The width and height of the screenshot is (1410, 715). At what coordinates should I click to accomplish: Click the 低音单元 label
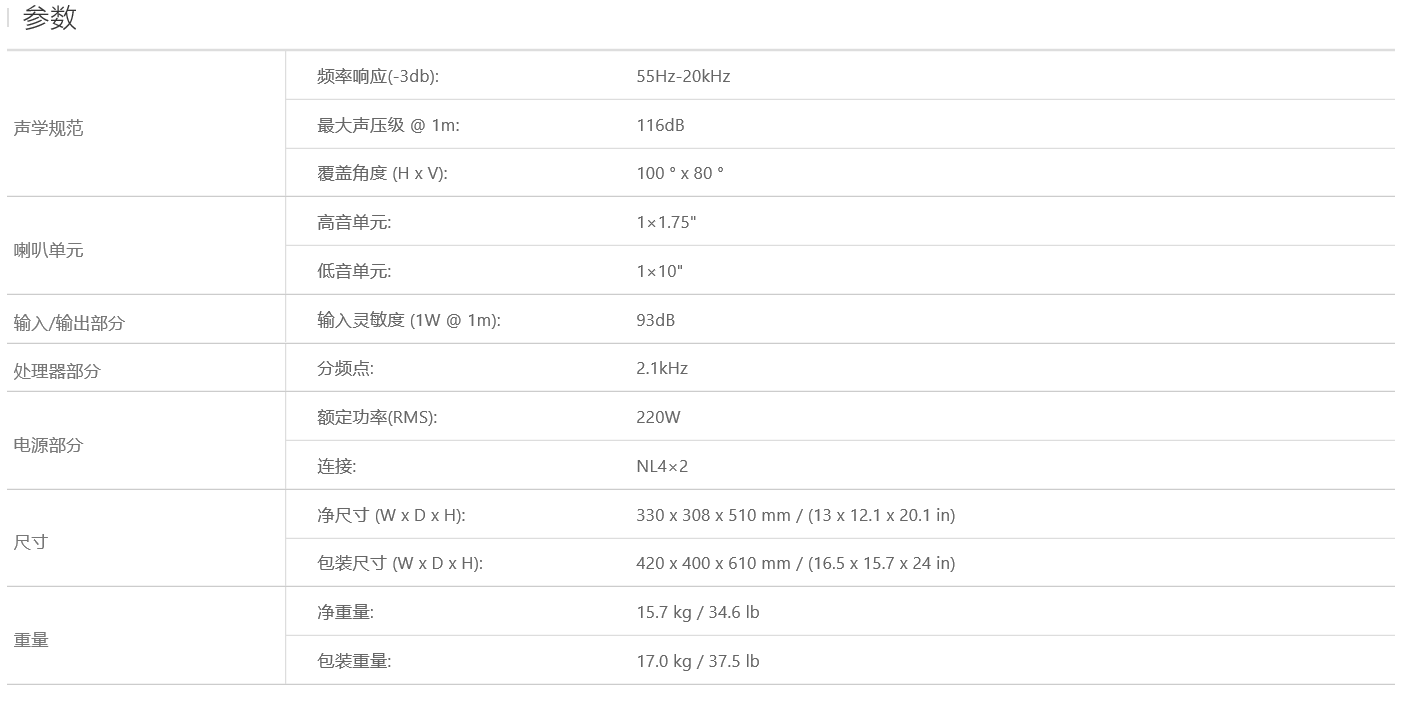click(354, 271)
